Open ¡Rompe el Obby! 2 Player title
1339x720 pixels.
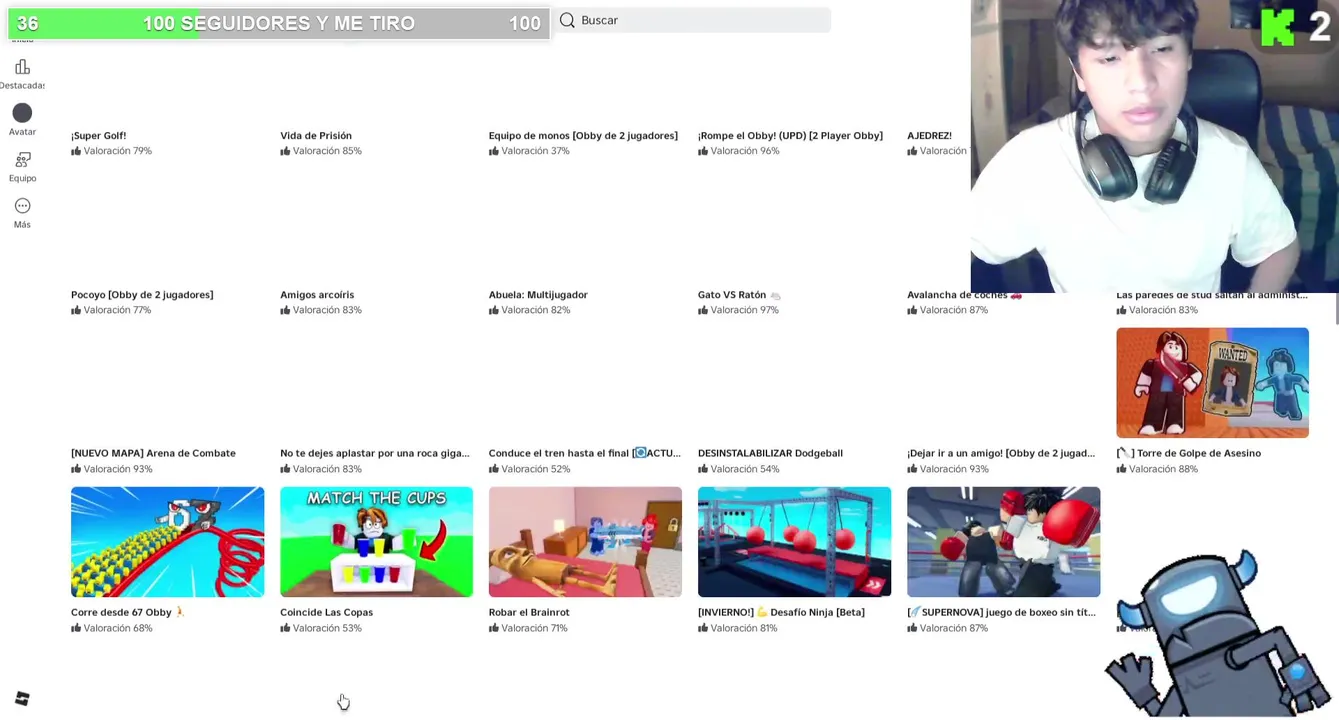click(x=790, y=136)
